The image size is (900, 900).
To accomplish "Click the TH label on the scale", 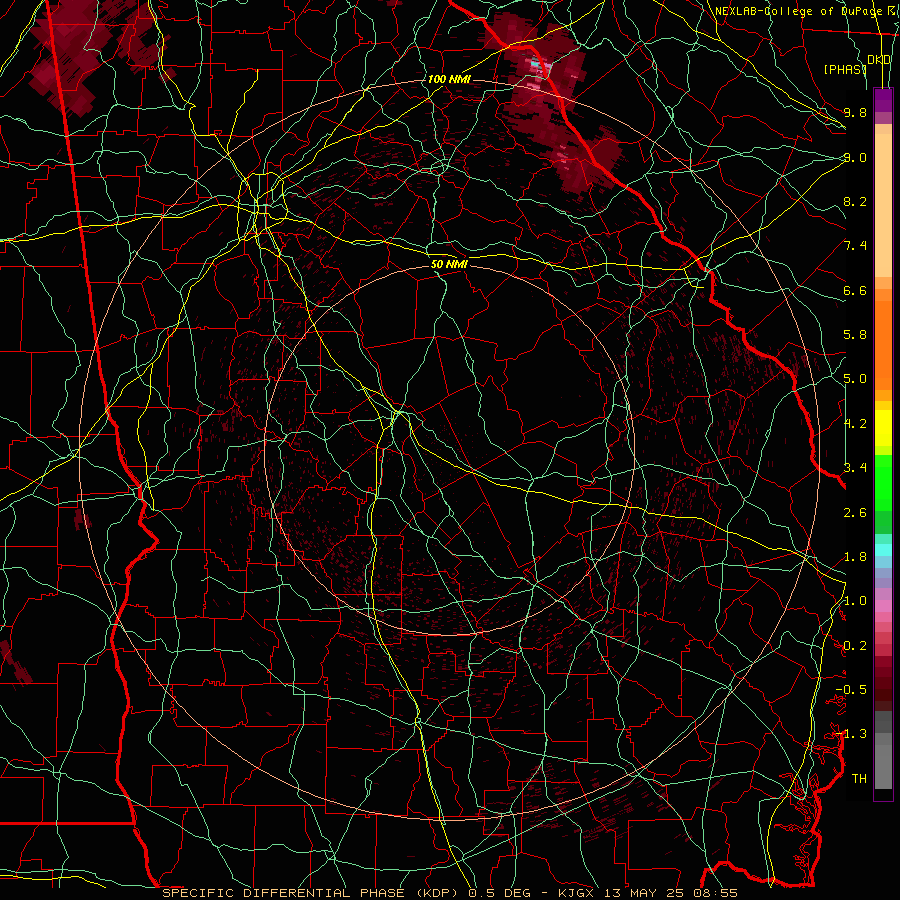I will [x=859, y=779].
